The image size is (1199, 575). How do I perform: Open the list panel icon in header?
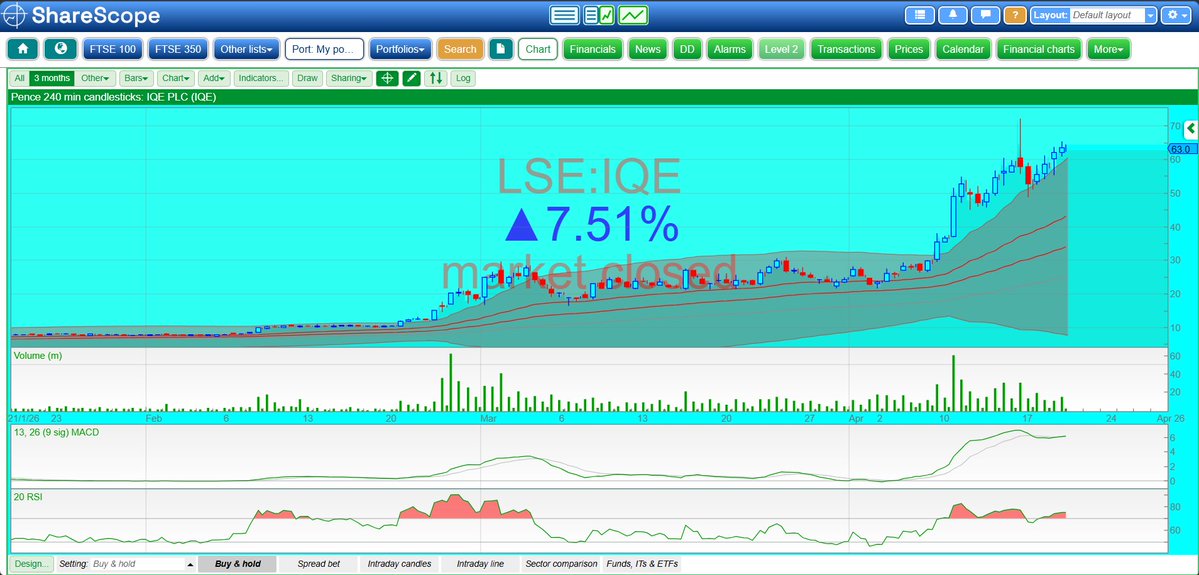(920, 15)
